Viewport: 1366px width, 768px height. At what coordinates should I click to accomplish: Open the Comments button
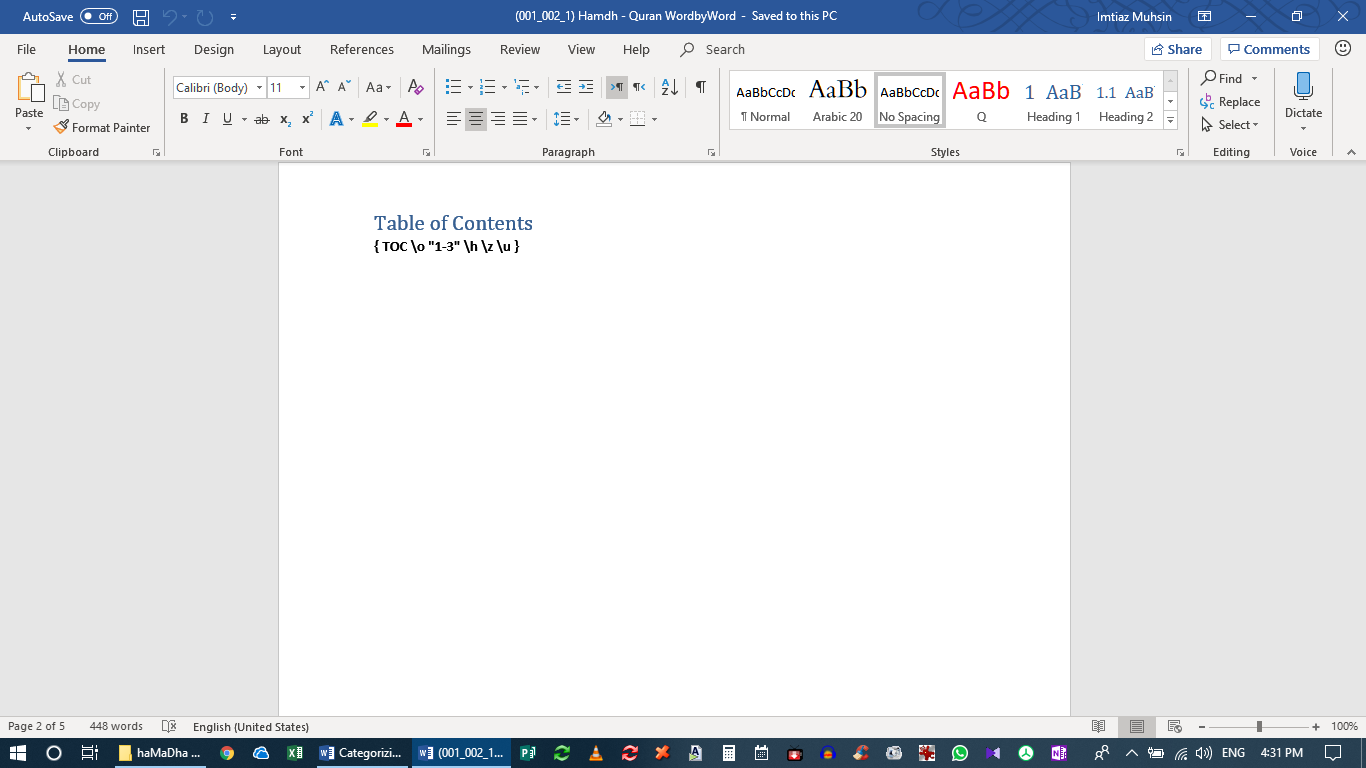pyautogui.click(x=1270, y=49)
